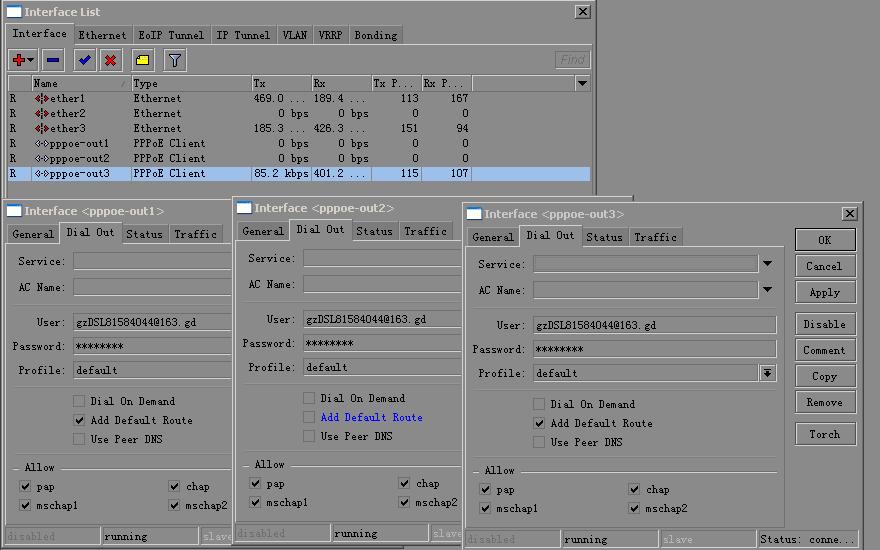Click the red plus Add interface icon
Screen dimensions: 880x550
click(x=19, y=60)
